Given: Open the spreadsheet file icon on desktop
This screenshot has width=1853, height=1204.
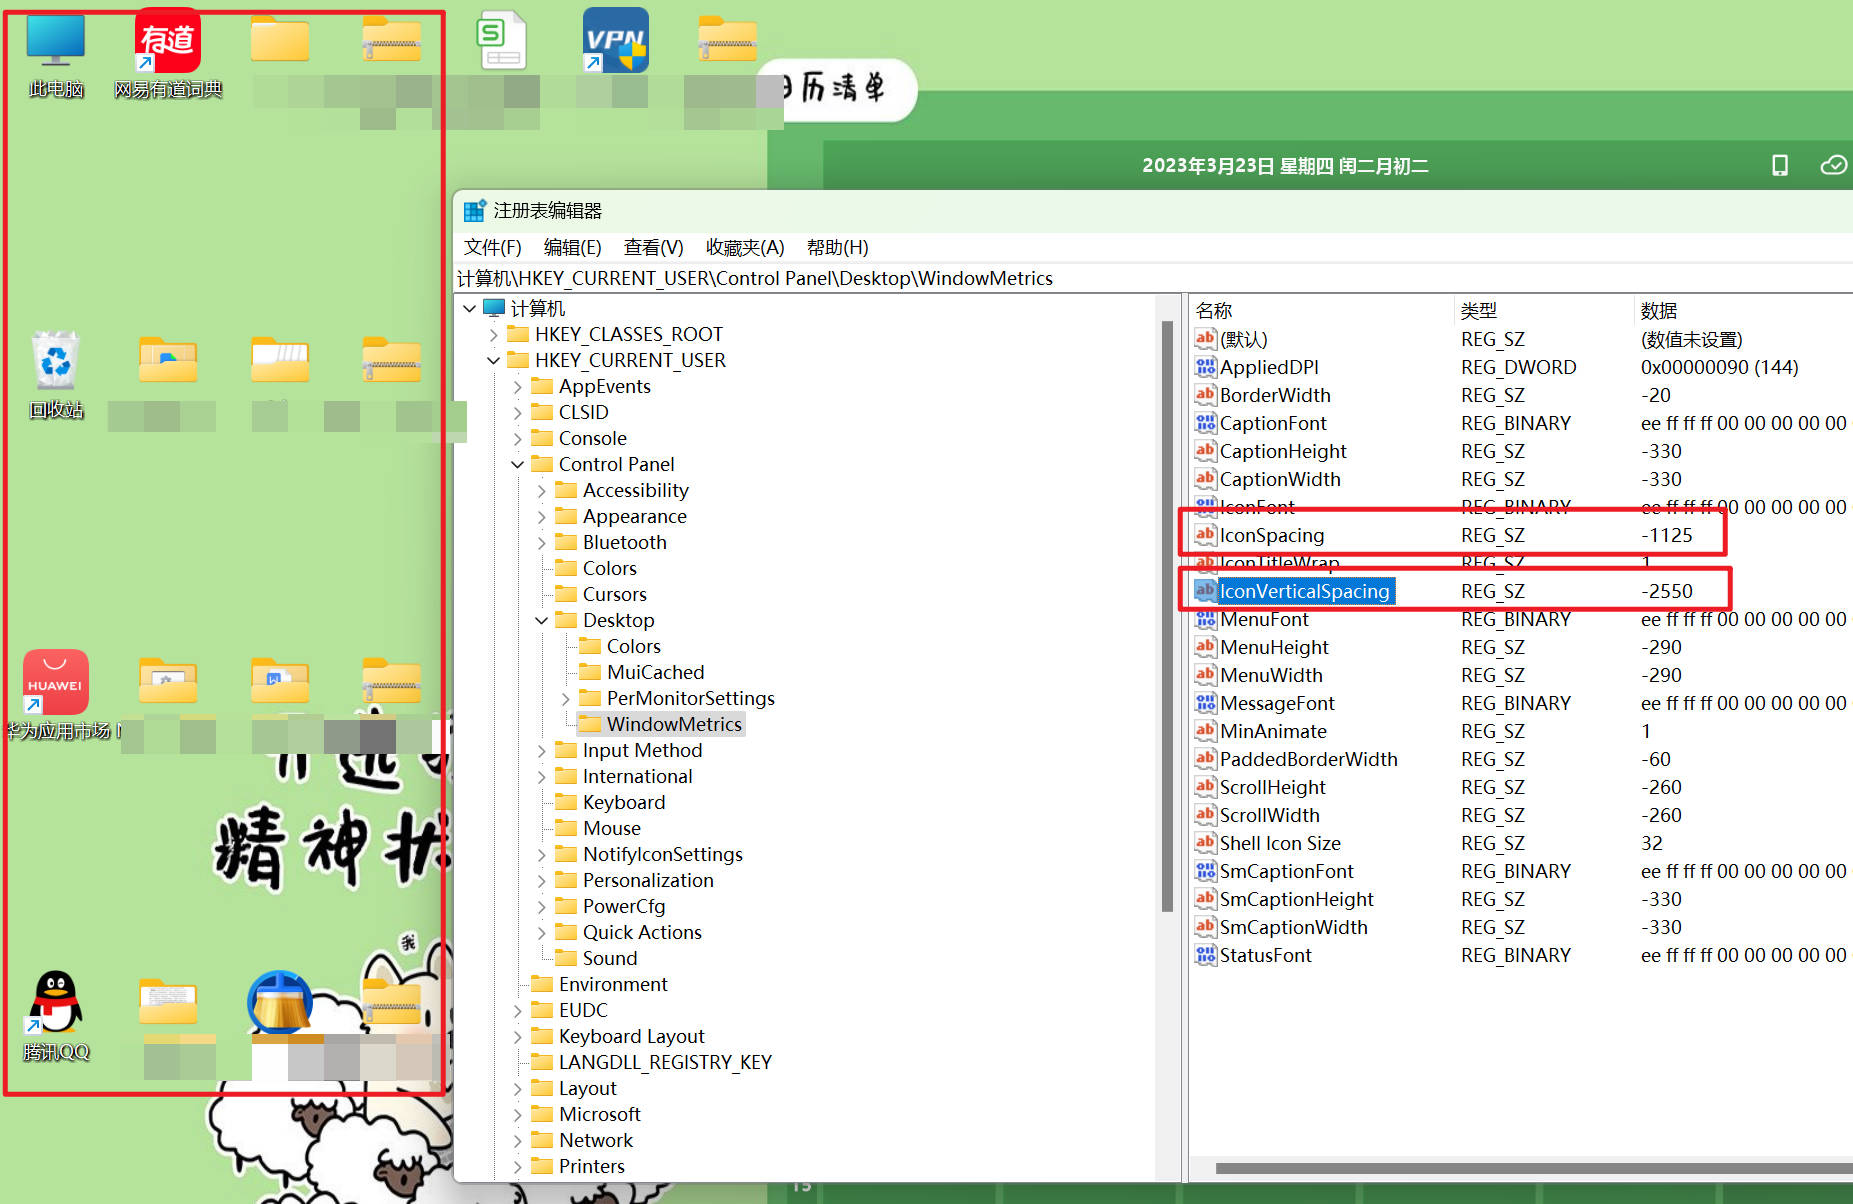Looking at the screenshot, I should [x=501, y=40].
